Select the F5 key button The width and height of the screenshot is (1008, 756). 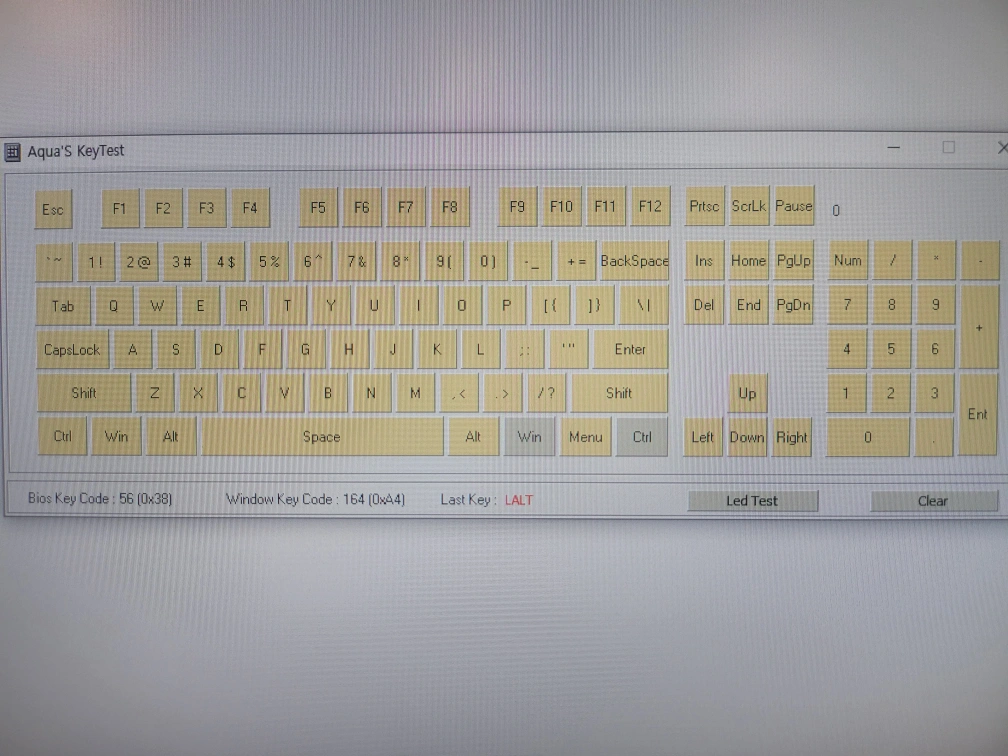[x=318, y=208]
